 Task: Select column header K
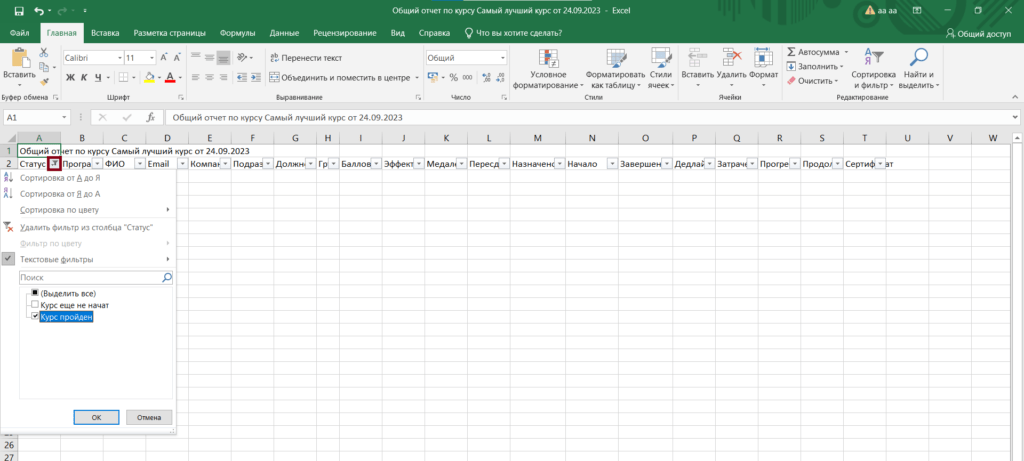click(446, 138)
